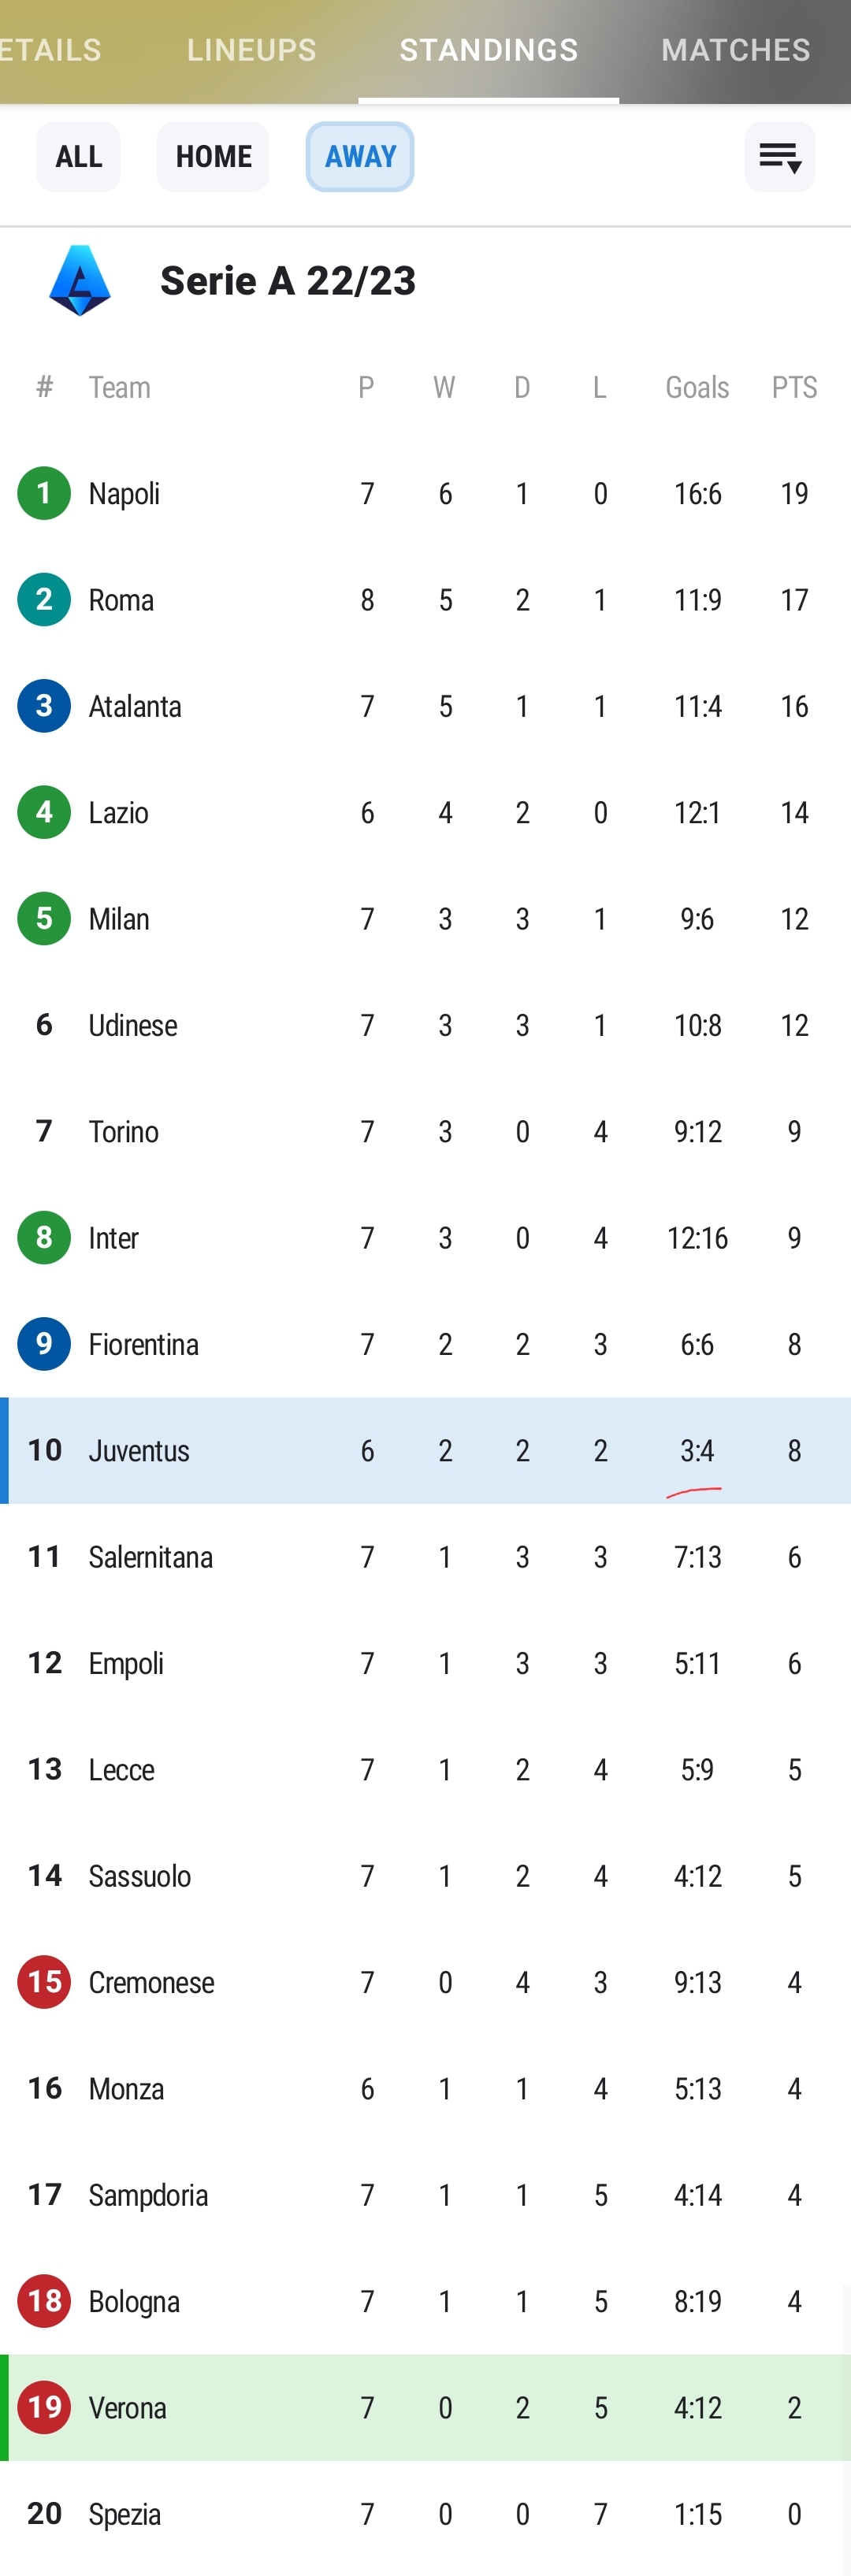Open the Udinese team page

133,1025
